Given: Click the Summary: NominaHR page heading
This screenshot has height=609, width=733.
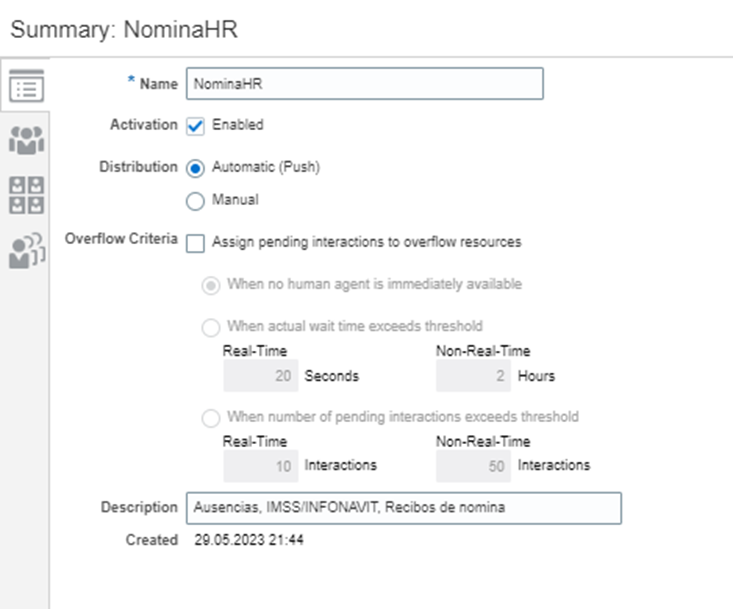Looking at the screenshot, I should 124,29.
